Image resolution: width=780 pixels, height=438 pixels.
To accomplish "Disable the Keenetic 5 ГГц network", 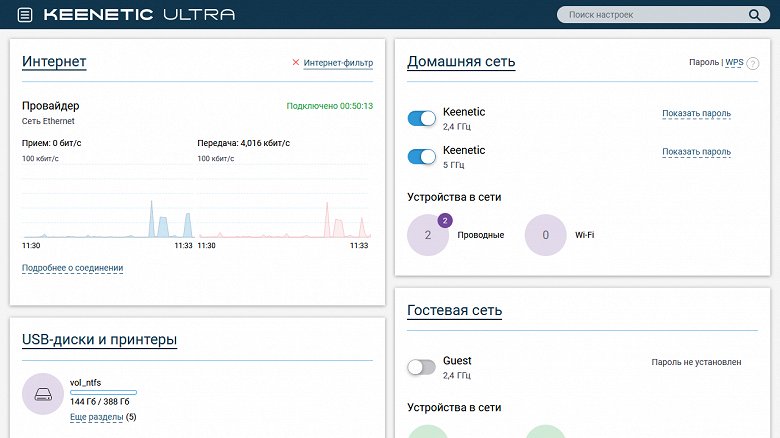I will pyautogui.click(x=421, y=157).
